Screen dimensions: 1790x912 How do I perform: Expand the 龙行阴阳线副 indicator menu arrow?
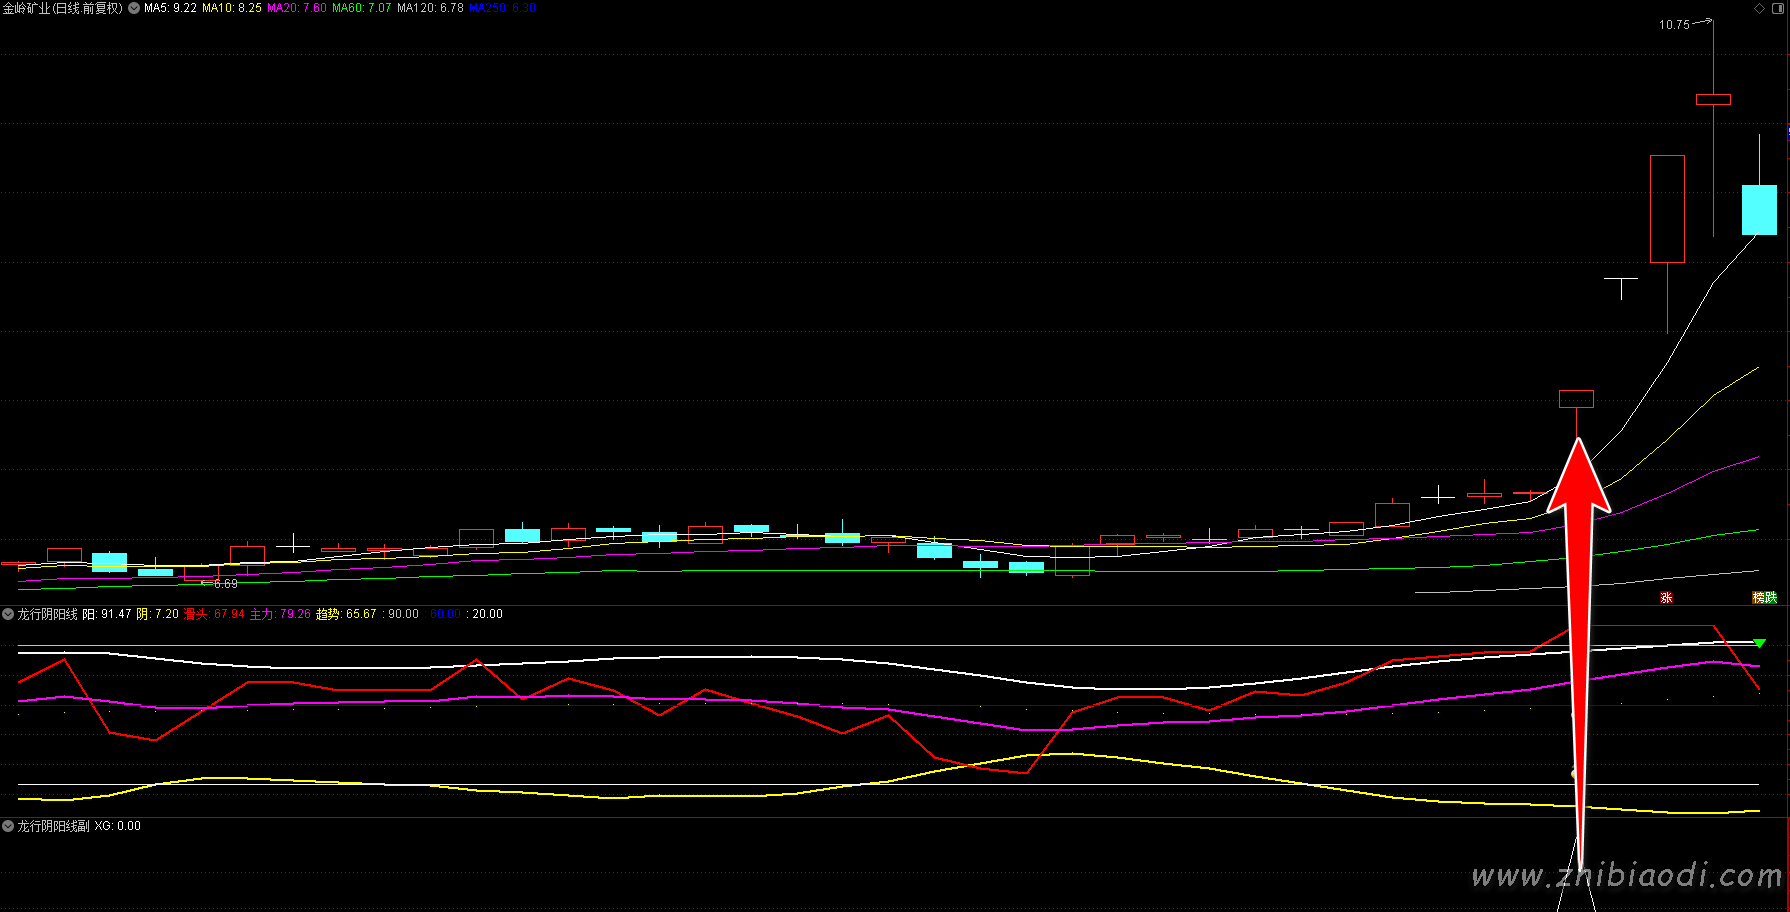tap(8, 826)
